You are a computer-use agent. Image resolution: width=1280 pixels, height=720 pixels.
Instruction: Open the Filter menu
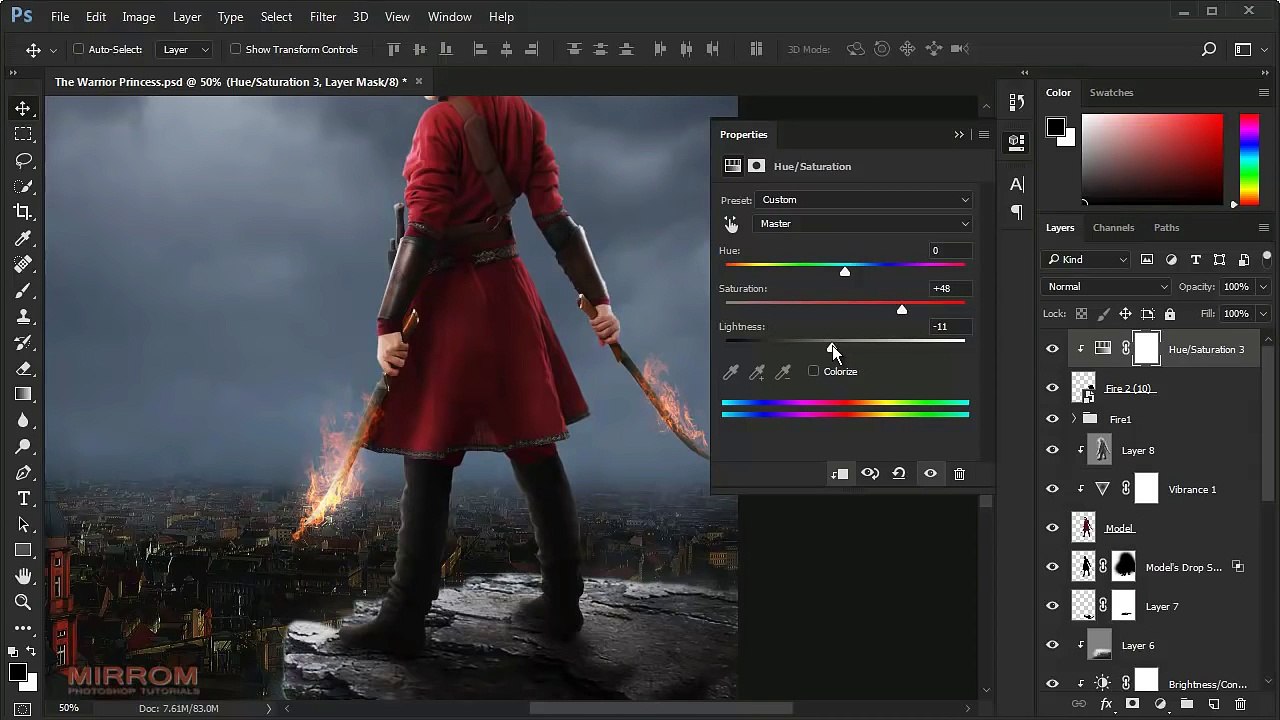point(323,17)
